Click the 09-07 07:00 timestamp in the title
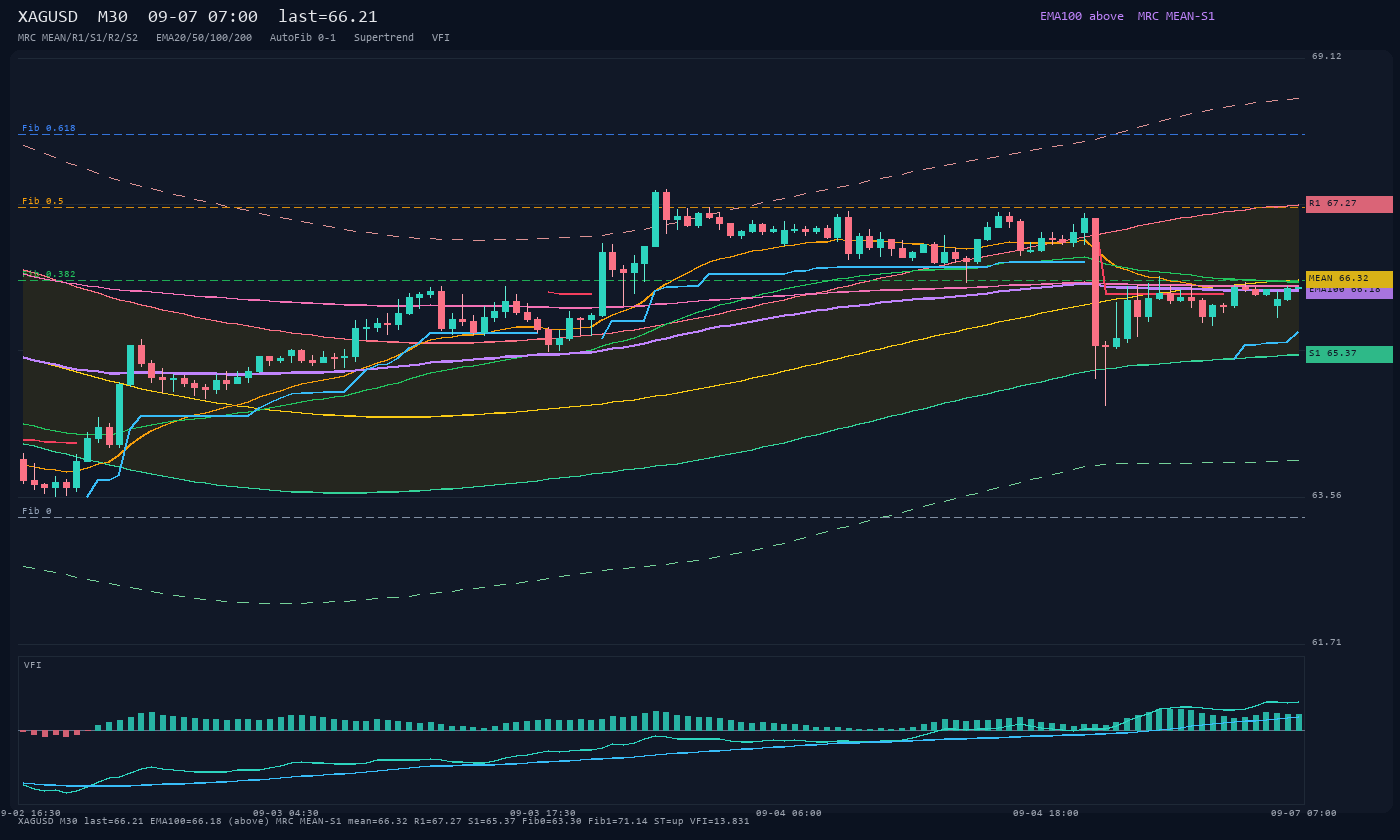Viewport: 1400px width, 840px height. pyautogui.click(x=203, y=17)
